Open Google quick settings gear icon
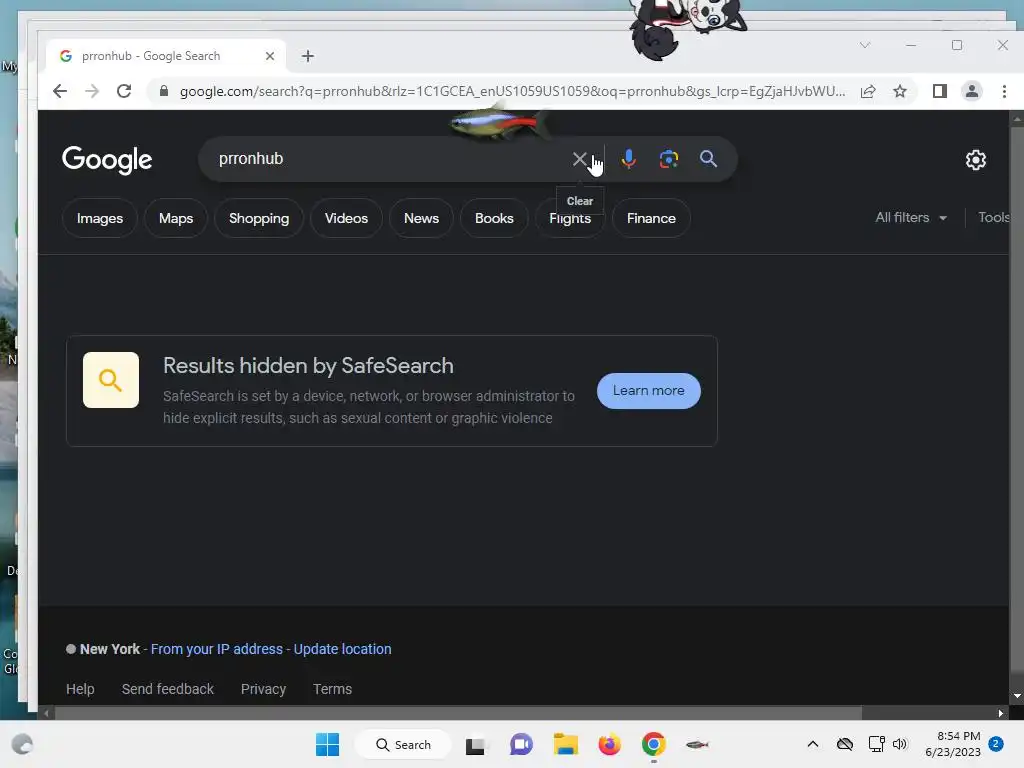 976,160
